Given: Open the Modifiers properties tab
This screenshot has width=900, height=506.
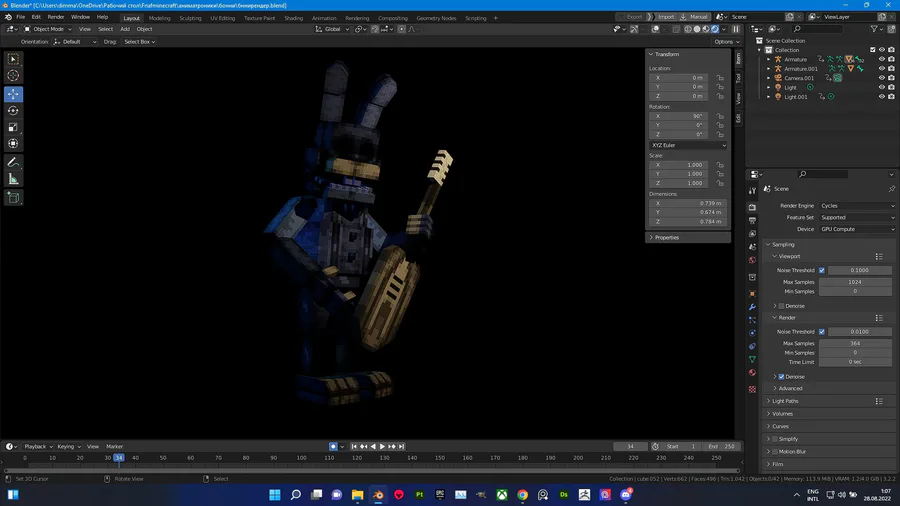Looking at the screenshot, I should click(752, 307).
